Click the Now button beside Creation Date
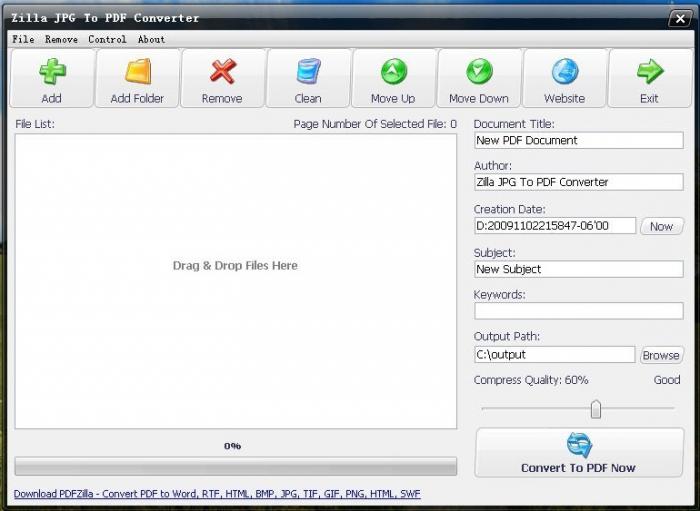 [x=661, y=226]
